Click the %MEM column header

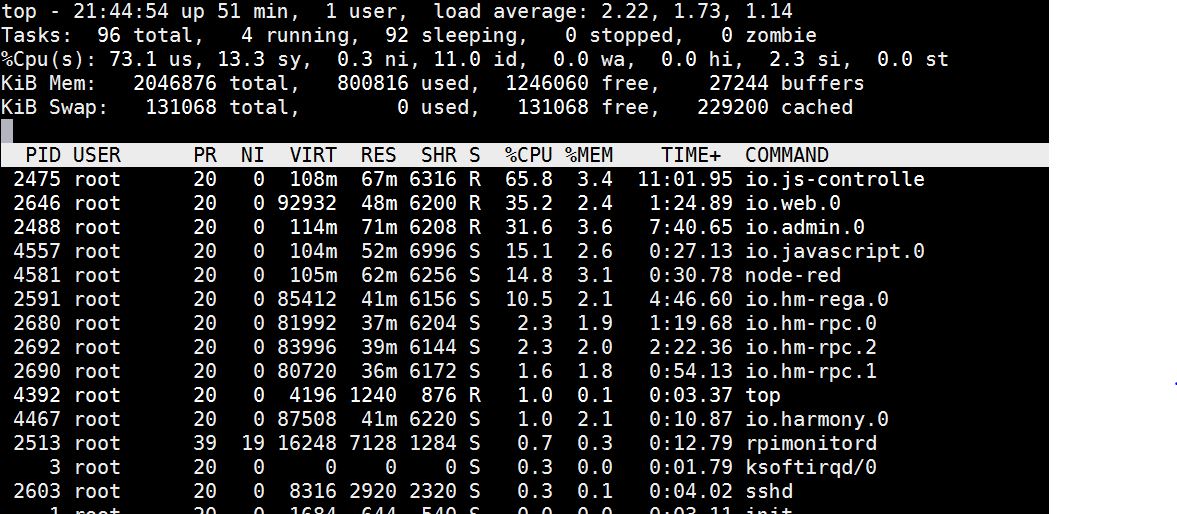(x=589, y=155)
